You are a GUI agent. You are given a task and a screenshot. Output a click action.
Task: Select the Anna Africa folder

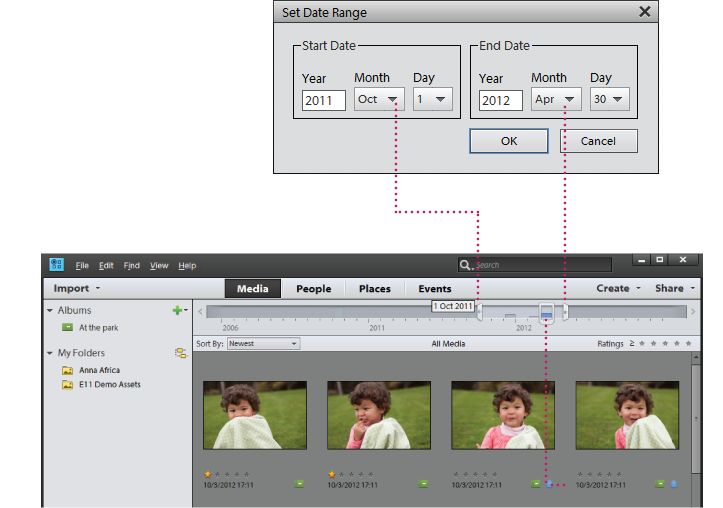pyautogui.click(x=99, y=370)
